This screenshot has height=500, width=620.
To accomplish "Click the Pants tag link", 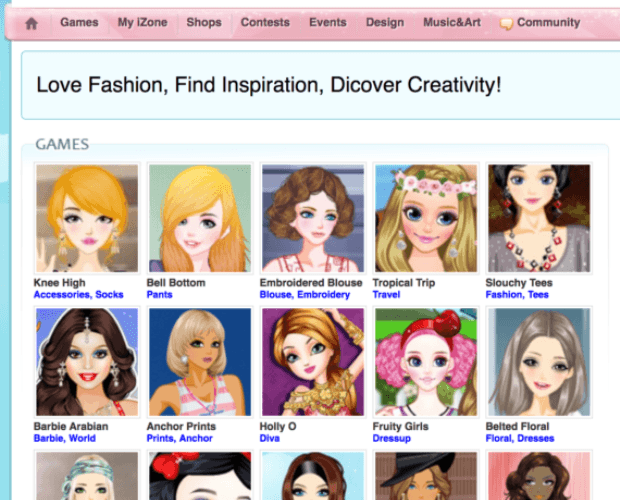I will pyautogui.click(x=159, y=295).
